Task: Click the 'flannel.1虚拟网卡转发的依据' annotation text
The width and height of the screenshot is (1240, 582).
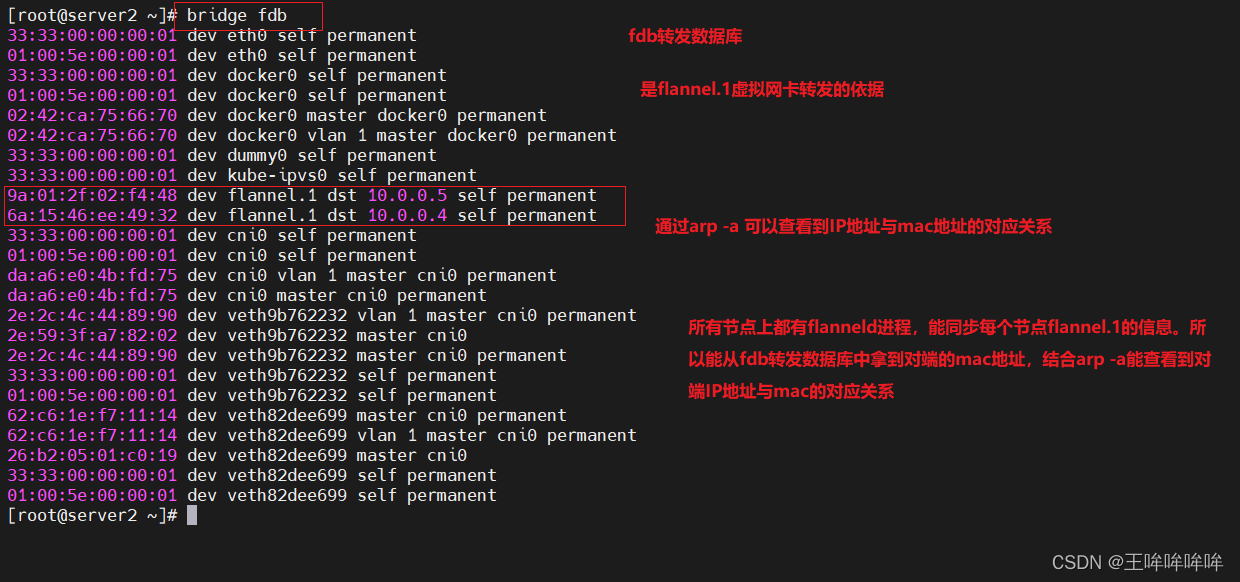Action: pyautogui.click(x=762, y=89)
